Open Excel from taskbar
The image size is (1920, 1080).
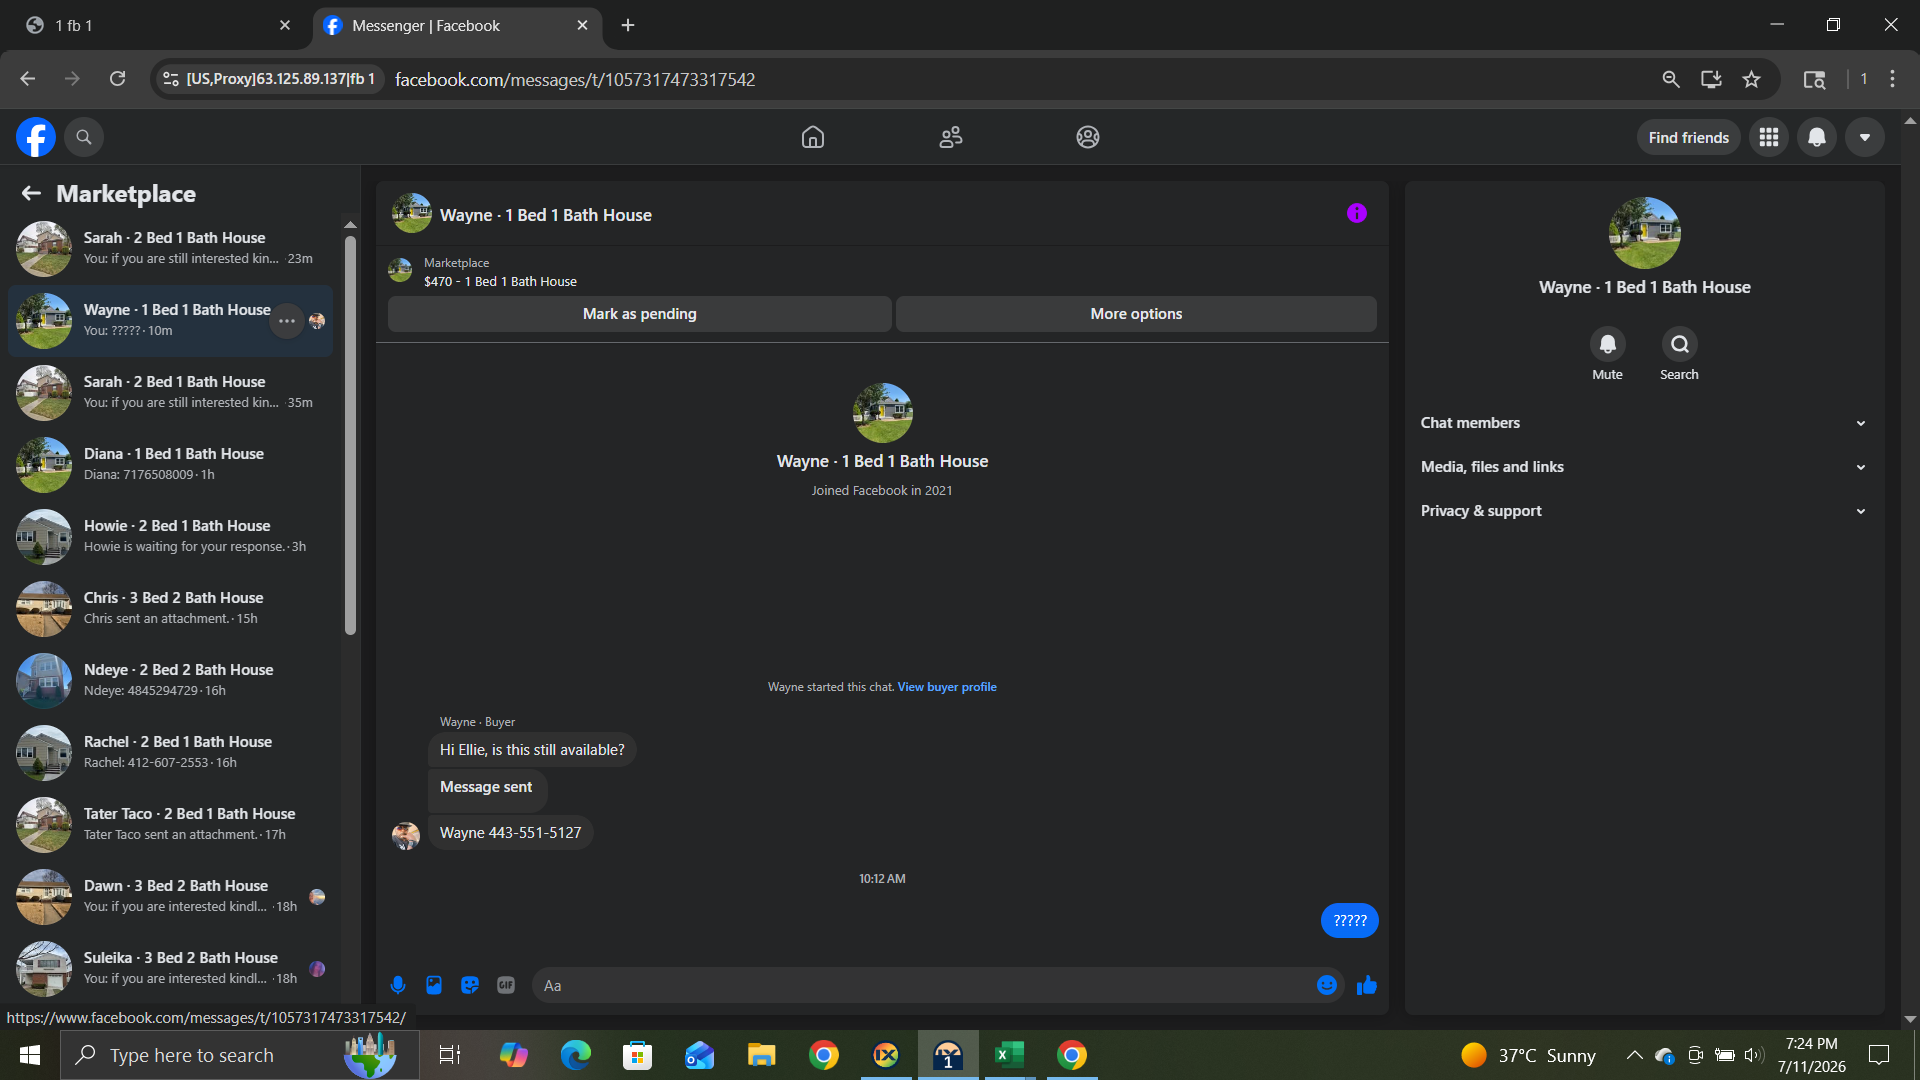point(1010,1055)
